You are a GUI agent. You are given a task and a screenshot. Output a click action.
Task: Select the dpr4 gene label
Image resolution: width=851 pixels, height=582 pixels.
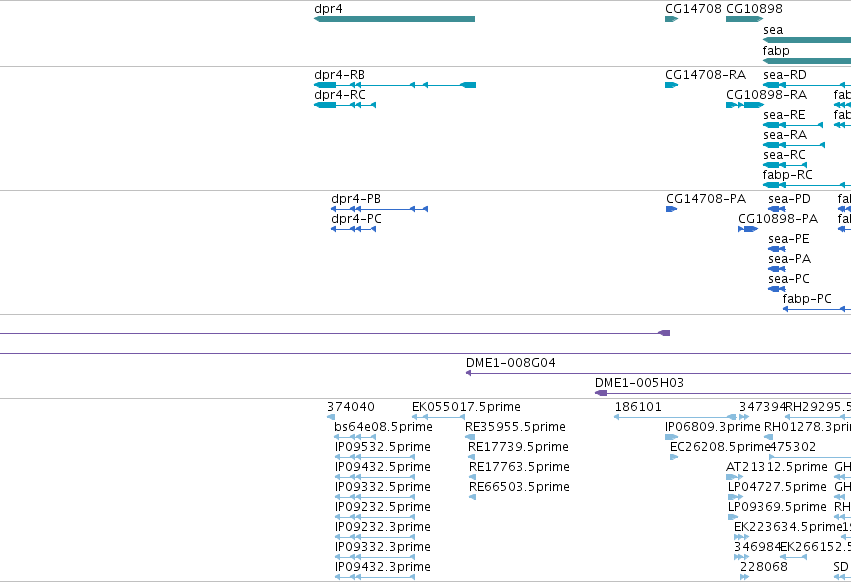point(328,9)
